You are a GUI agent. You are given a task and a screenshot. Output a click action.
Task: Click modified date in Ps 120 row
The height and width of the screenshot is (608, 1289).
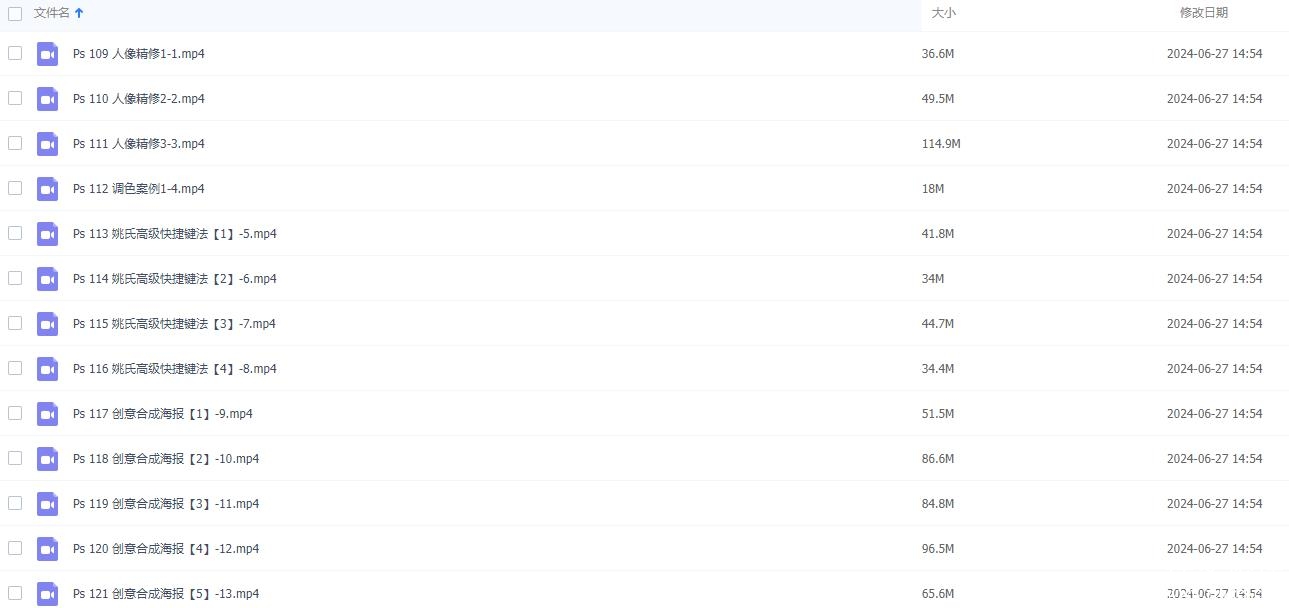coord(1215,549)
